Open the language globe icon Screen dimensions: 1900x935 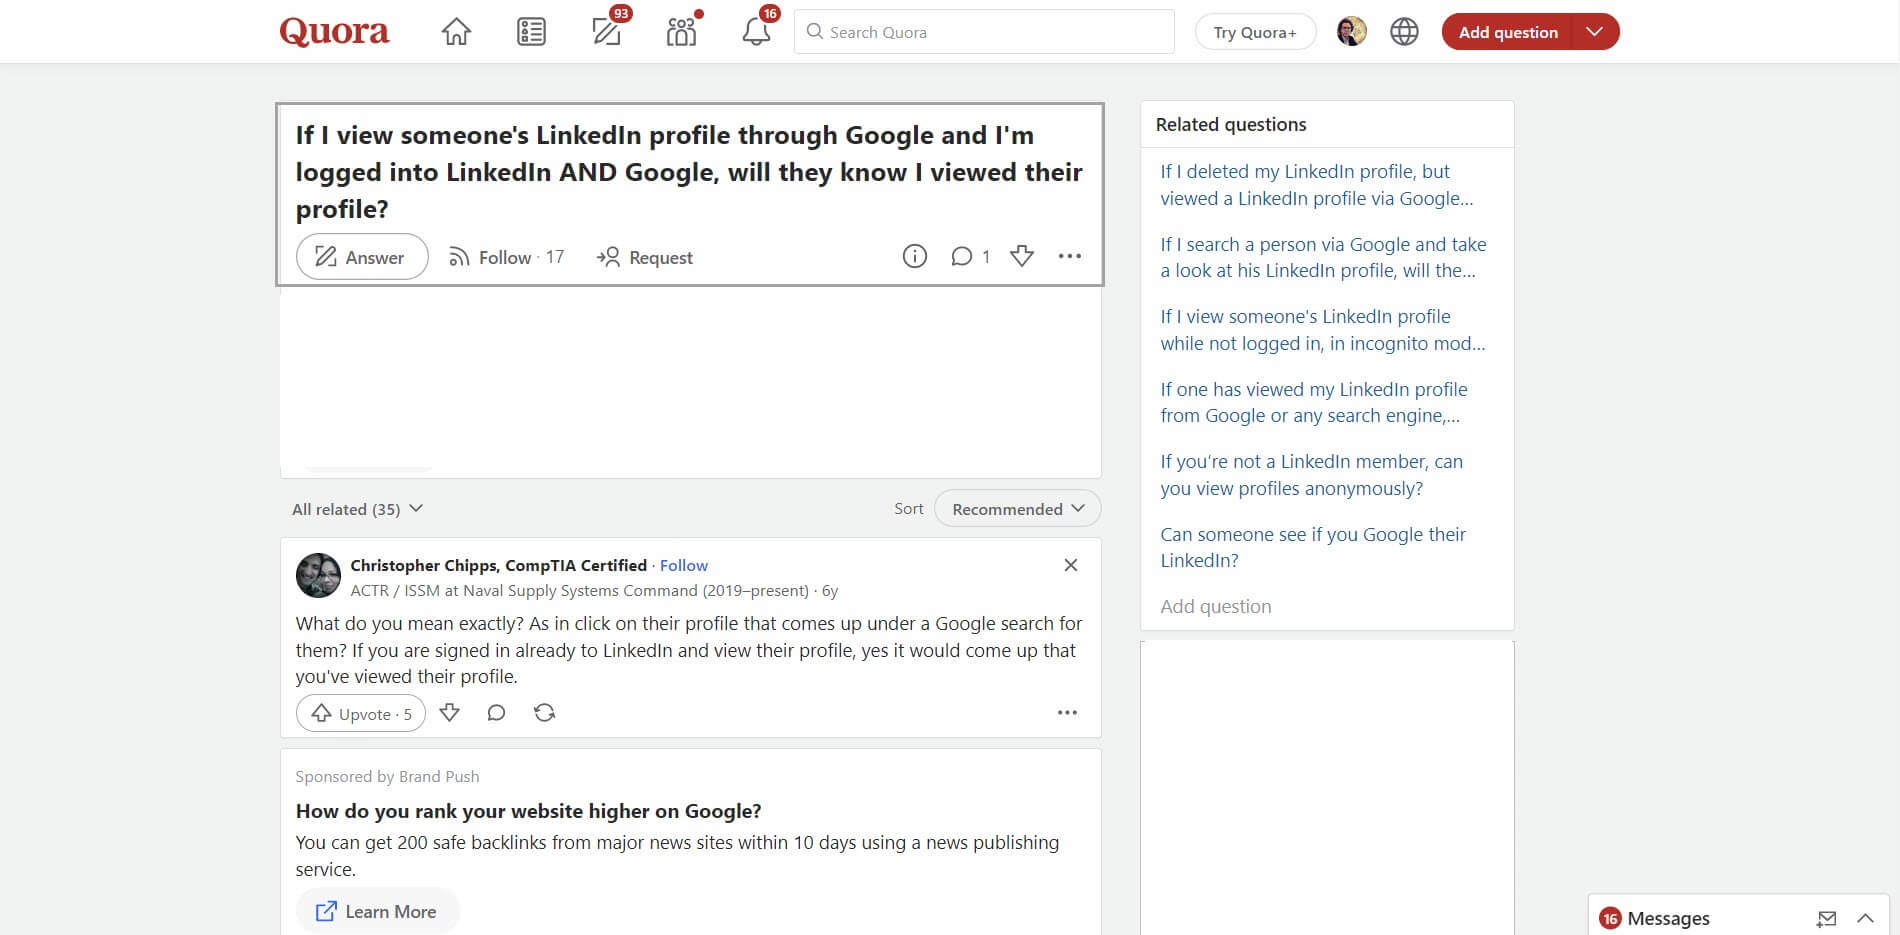(1404, 31)
